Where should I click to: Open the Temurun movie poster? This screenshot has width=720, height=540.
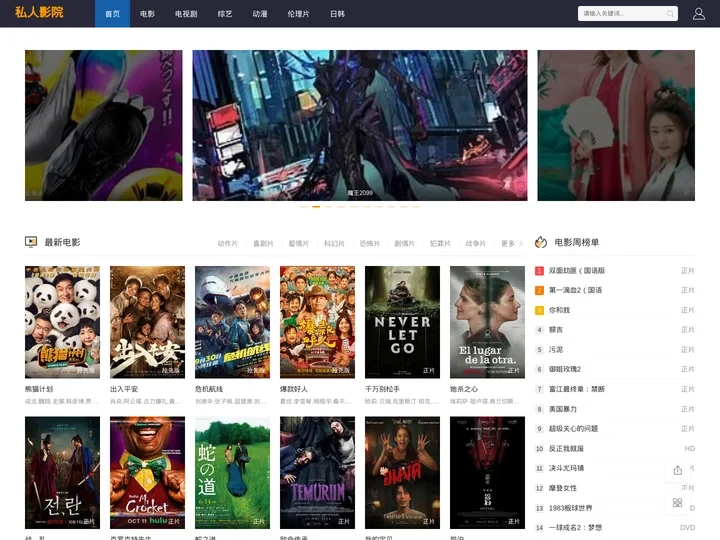pos(317,472)
